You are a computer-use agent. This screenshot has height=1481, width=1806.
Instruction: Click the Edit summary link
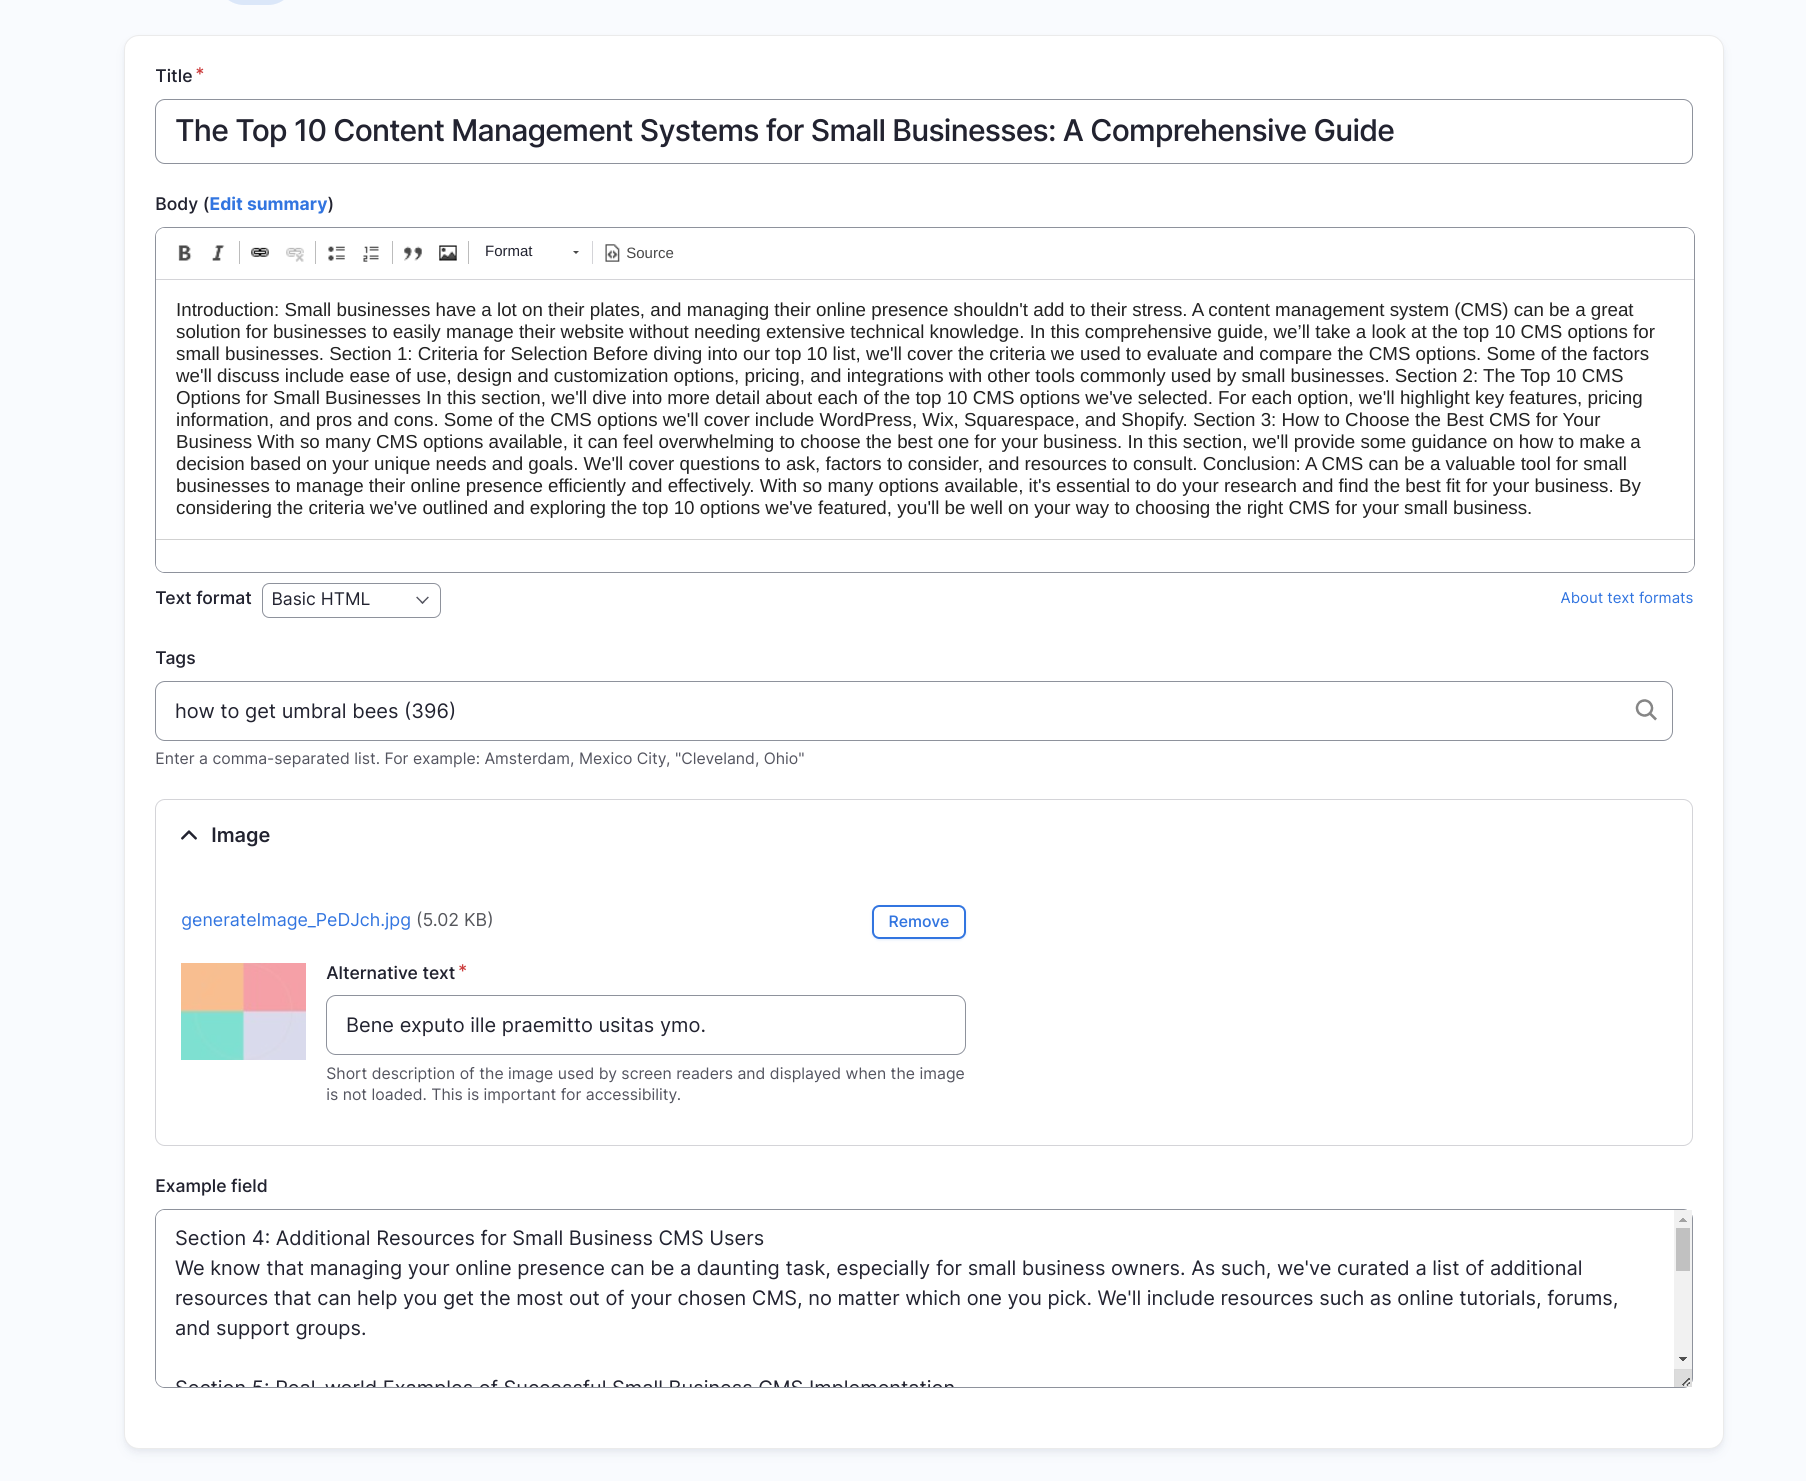268,204
